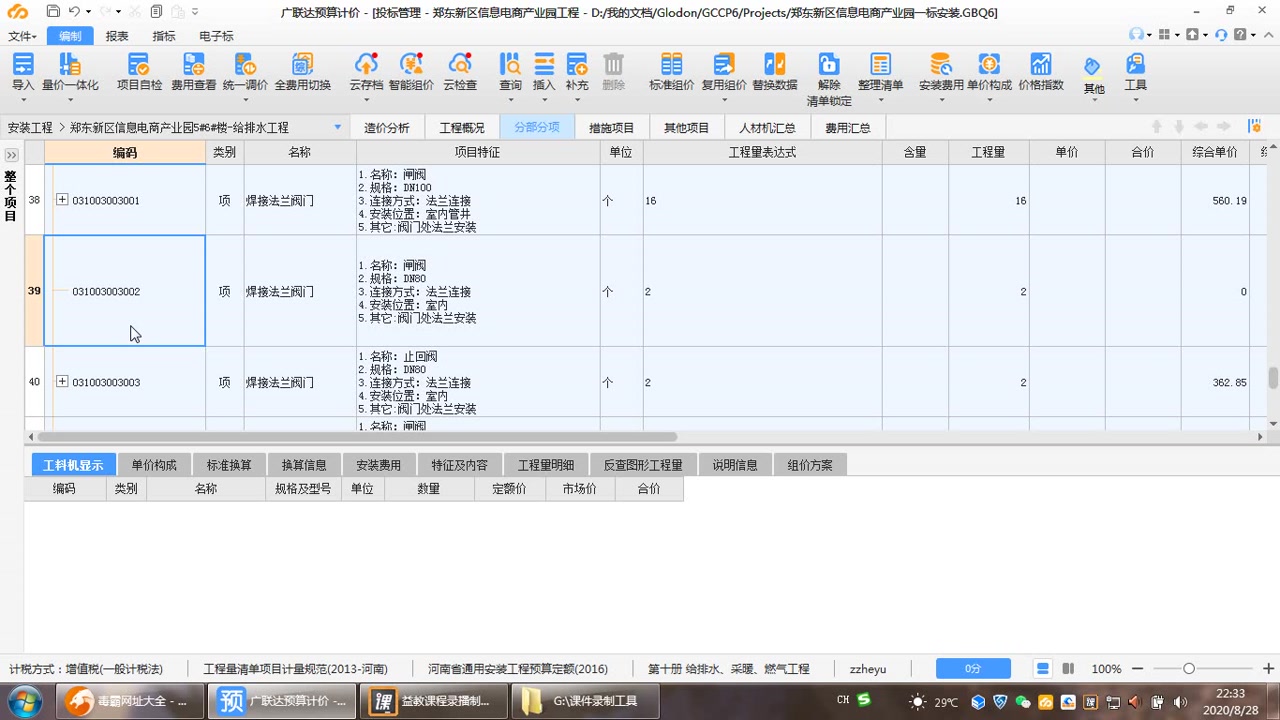Switch to 标准换算 bottom tab
The image size is (1280, 720).
click(229, 465)
